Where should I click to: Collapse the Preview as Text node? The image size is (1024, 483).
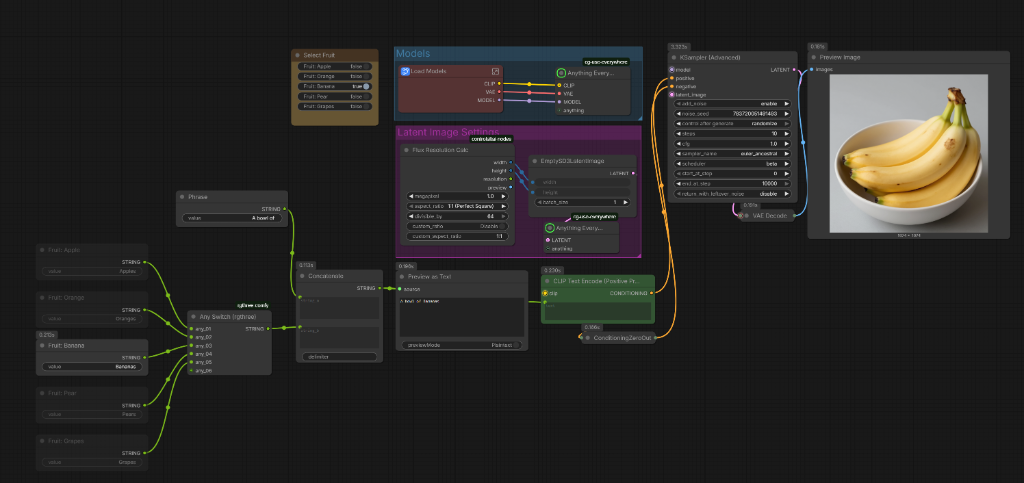tap(402, 277)
